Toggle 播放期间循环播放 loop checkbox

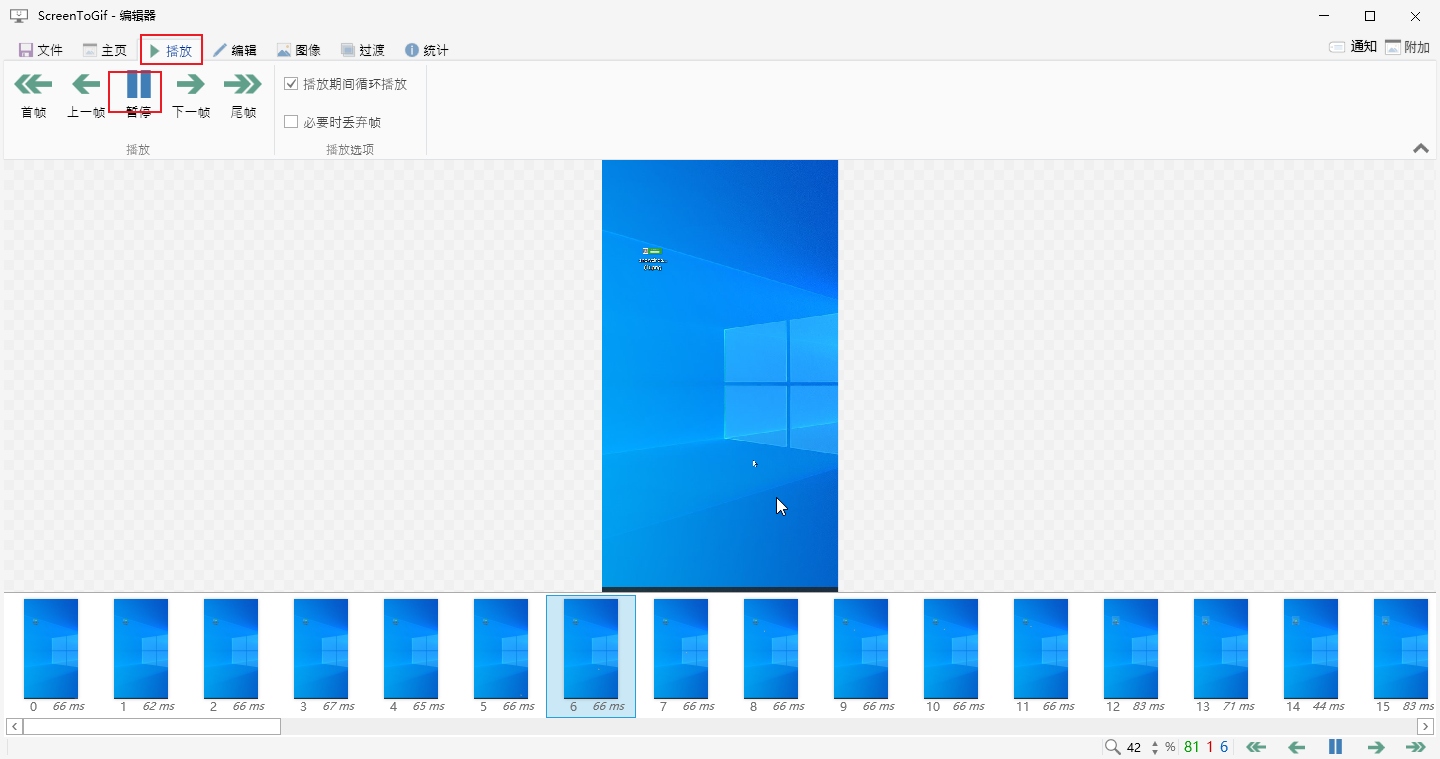[292, 84]
